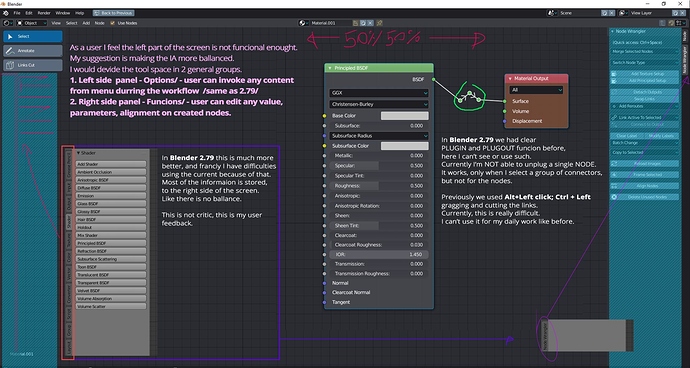Viewport: 690px width, 368px height.
Task: Collapse the Material Output node
Action: pyautogui.click(x=510, y=79)
